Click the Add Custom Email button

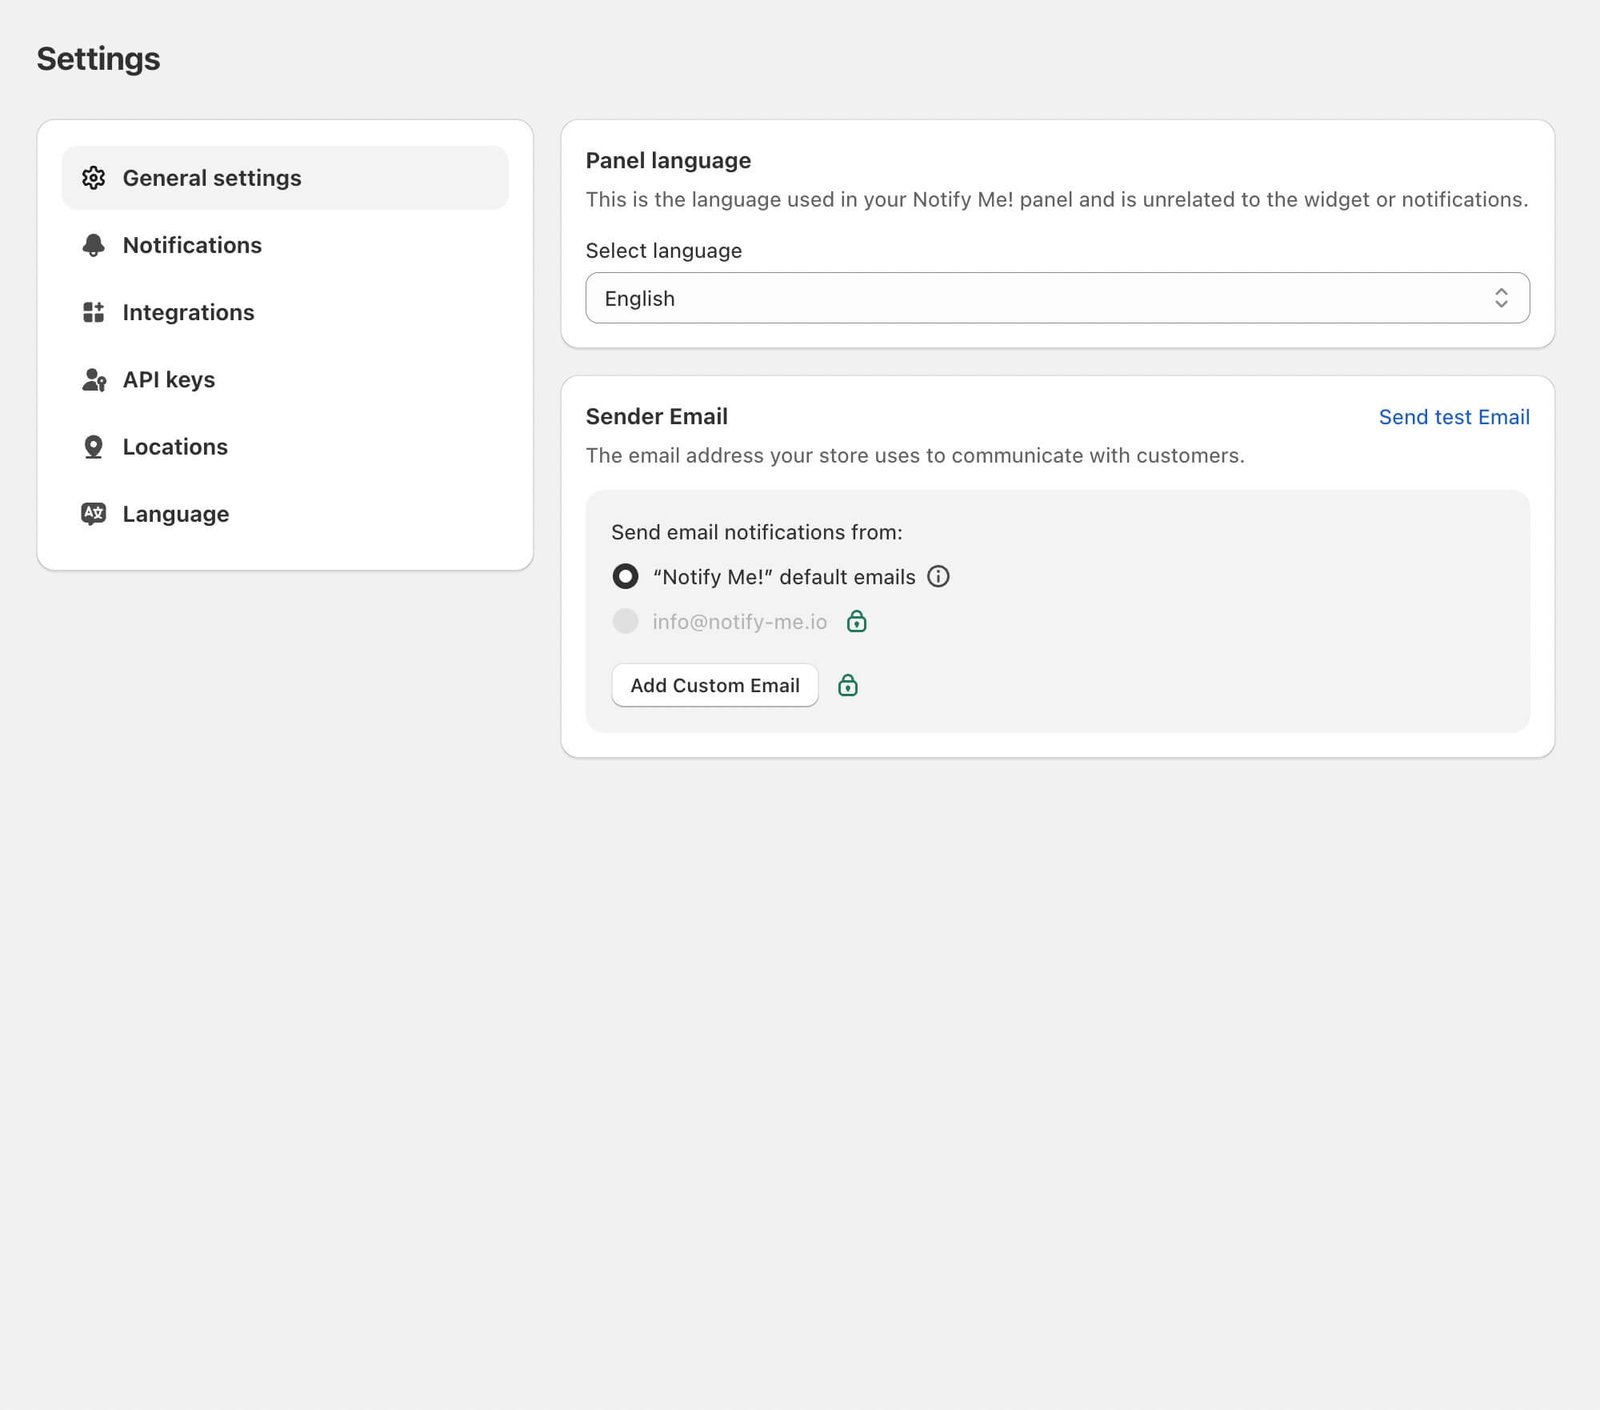pyautogui.click(x=715, y=685)
